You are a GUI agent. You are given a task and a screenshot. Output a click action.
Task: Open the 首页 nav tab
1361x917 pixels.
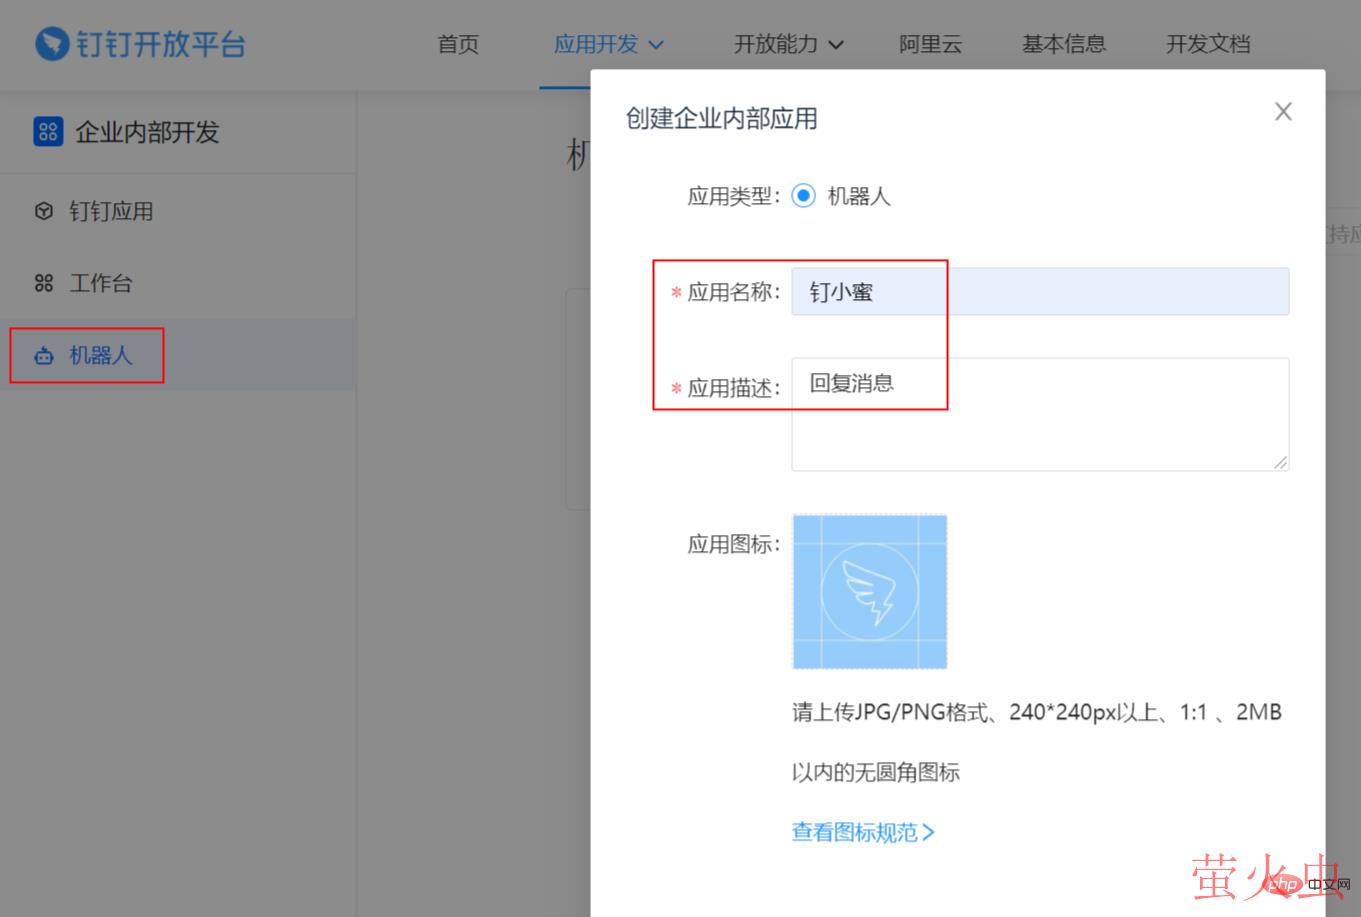[458, 44]
